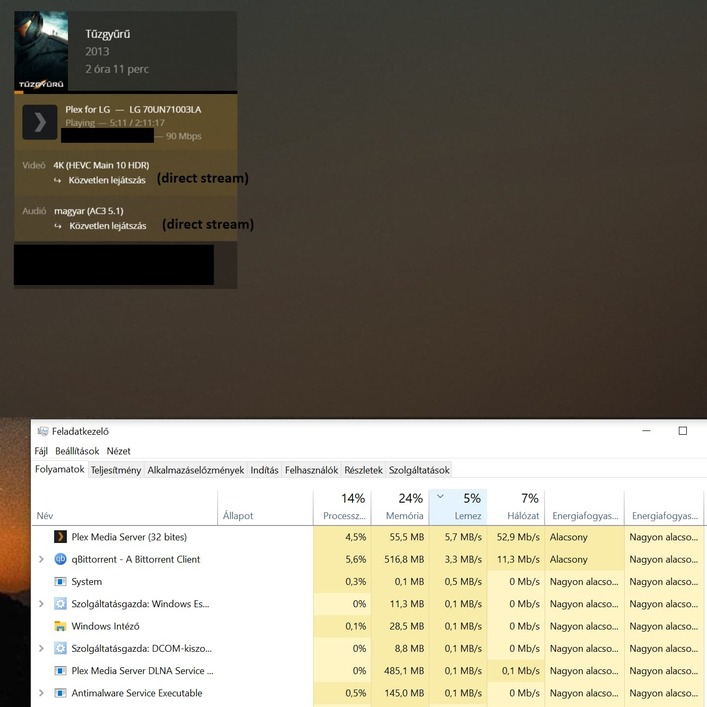Maximize the Feladatkezelő window
This screenshot has width=707, height=707.
(x=683, y=431)
